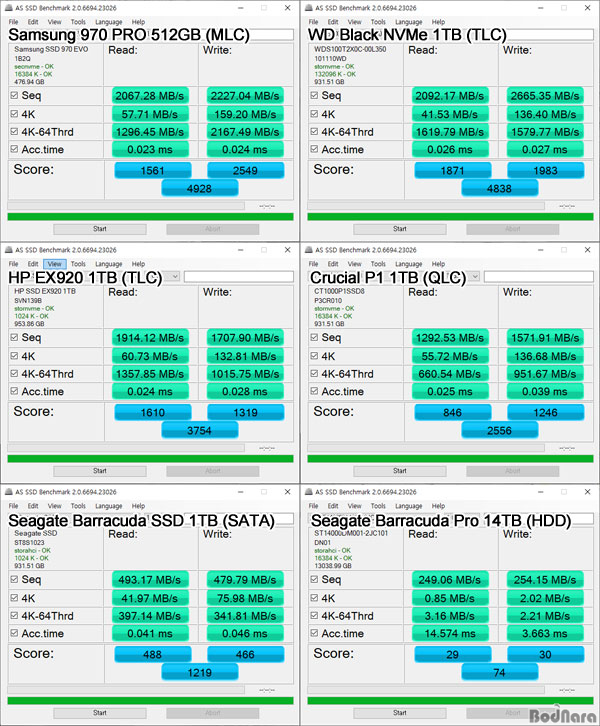Viewport: 600px width, 726px height.
Task: Uncheck Seq test in Samsung 970 PRO window
Action: (14, 95)
